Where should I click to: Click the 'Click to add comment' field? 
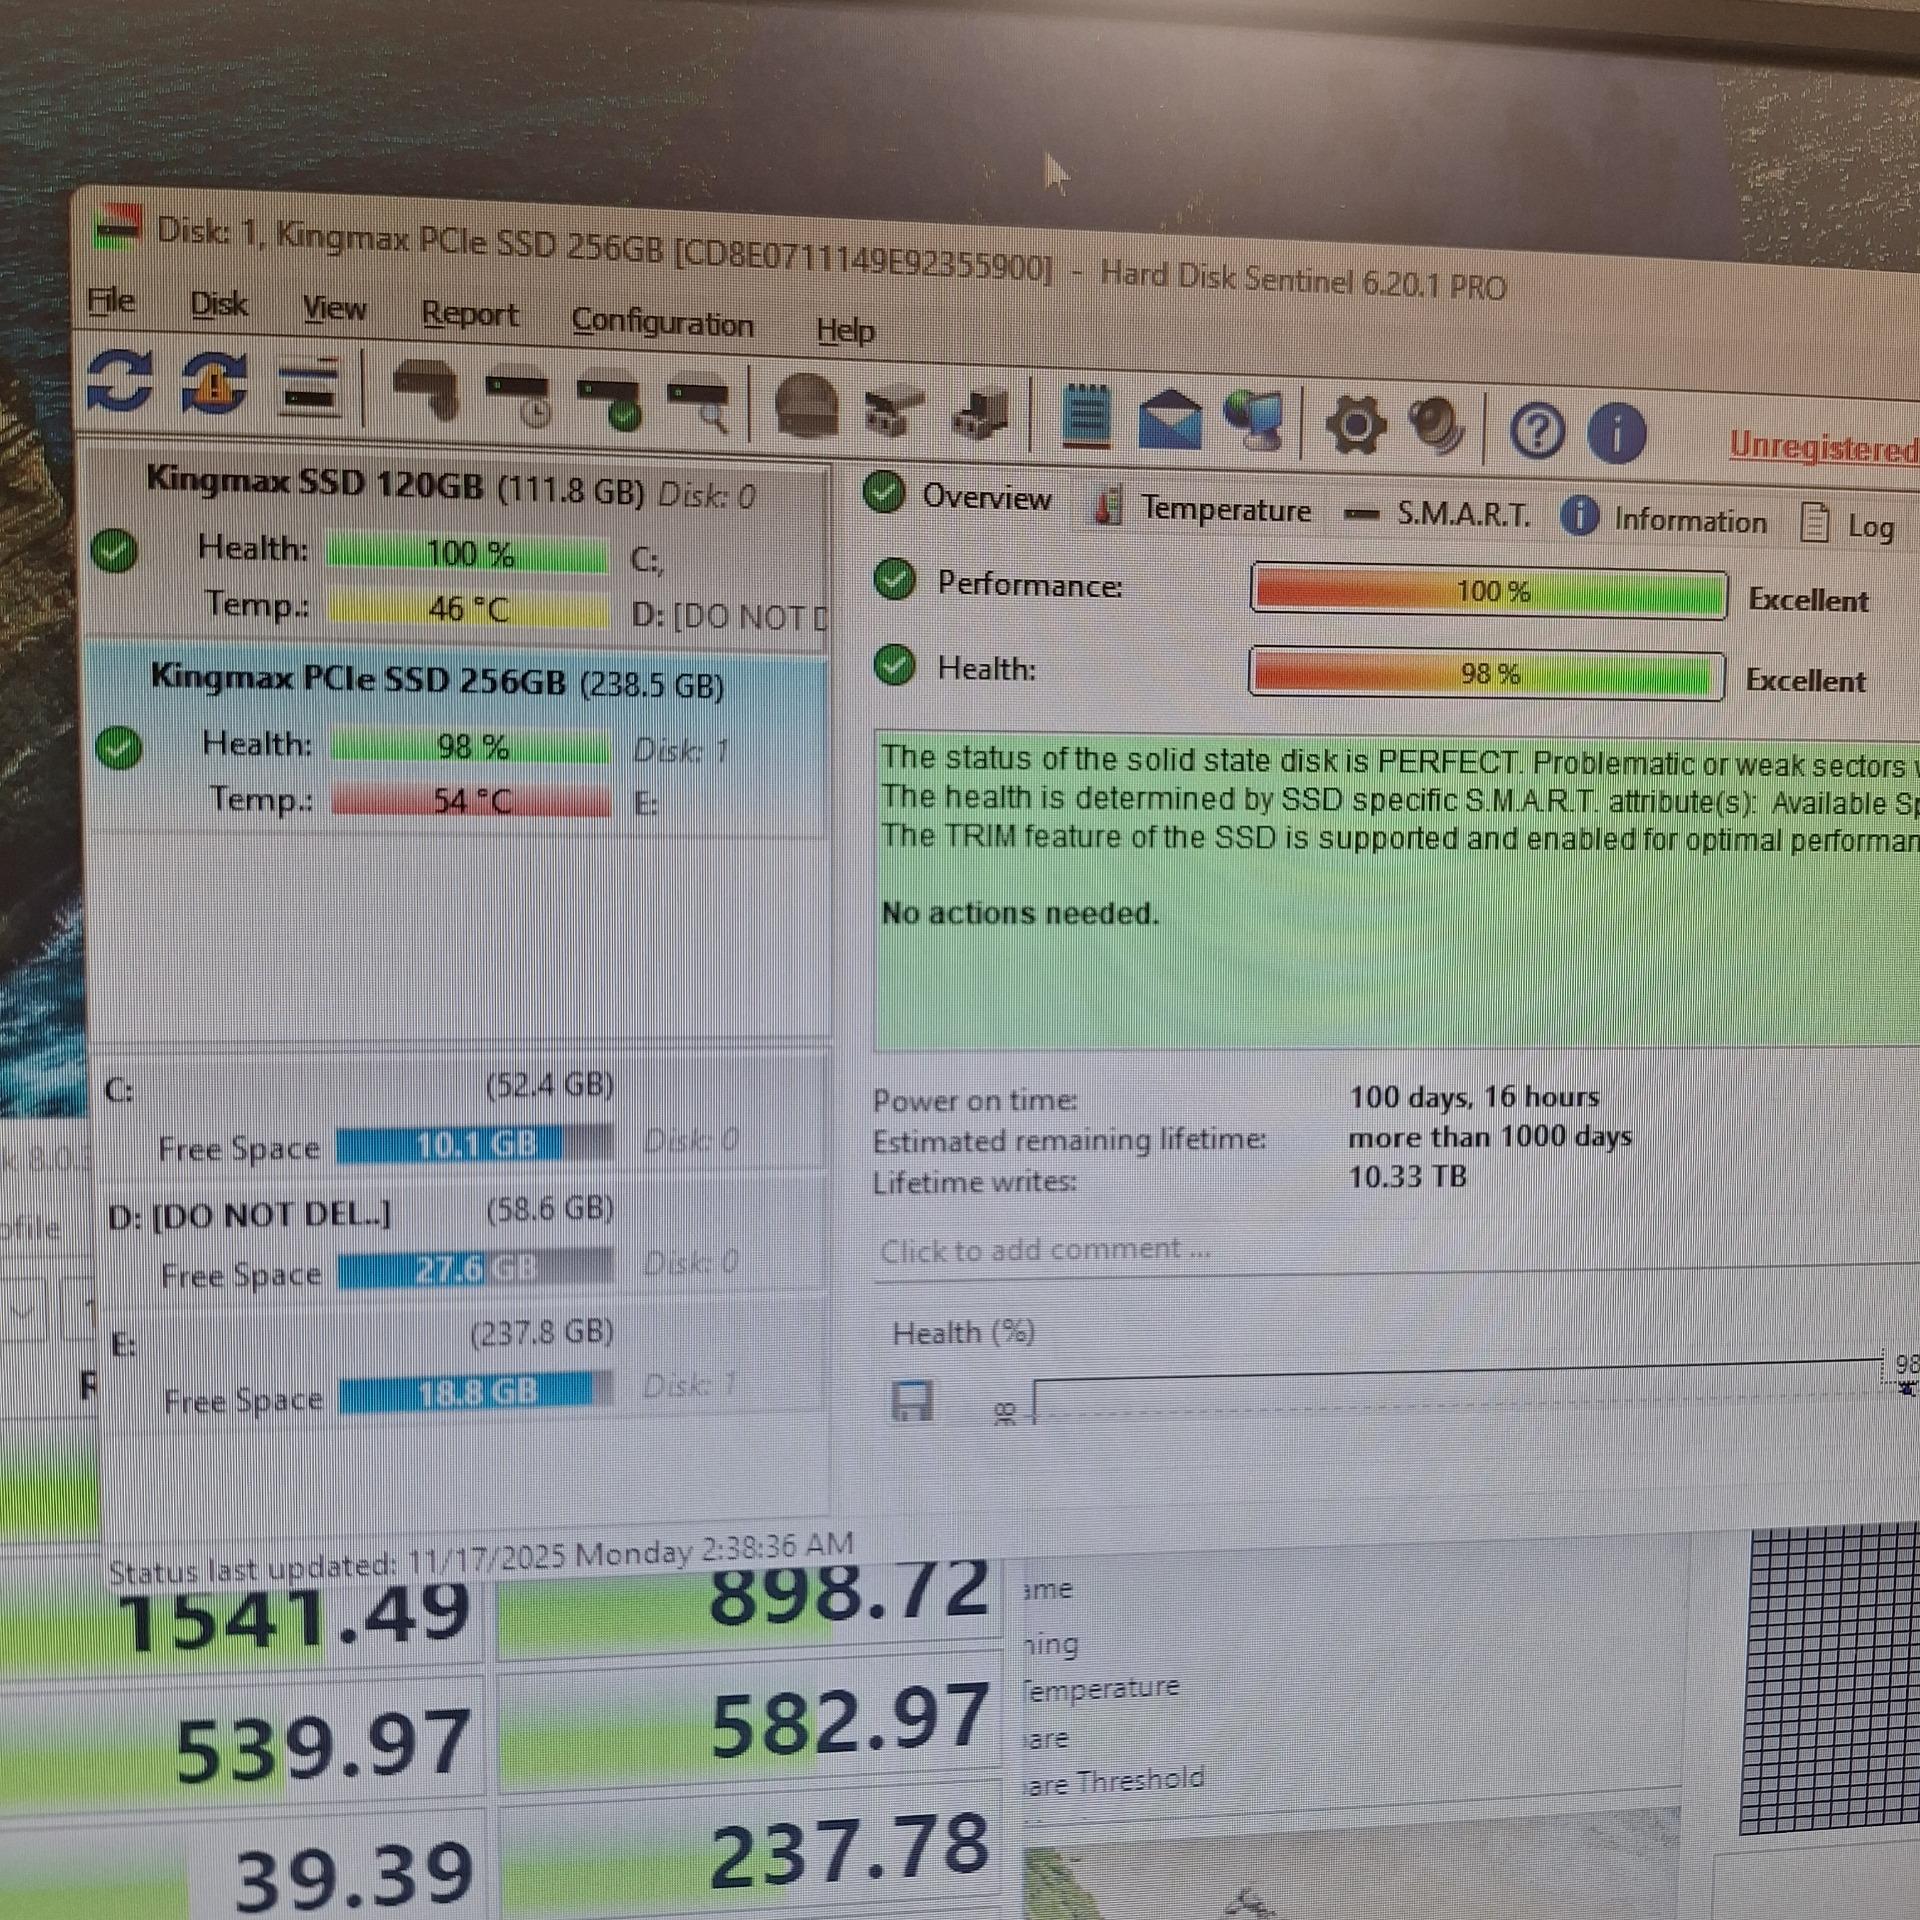tap(1045, 1249)
